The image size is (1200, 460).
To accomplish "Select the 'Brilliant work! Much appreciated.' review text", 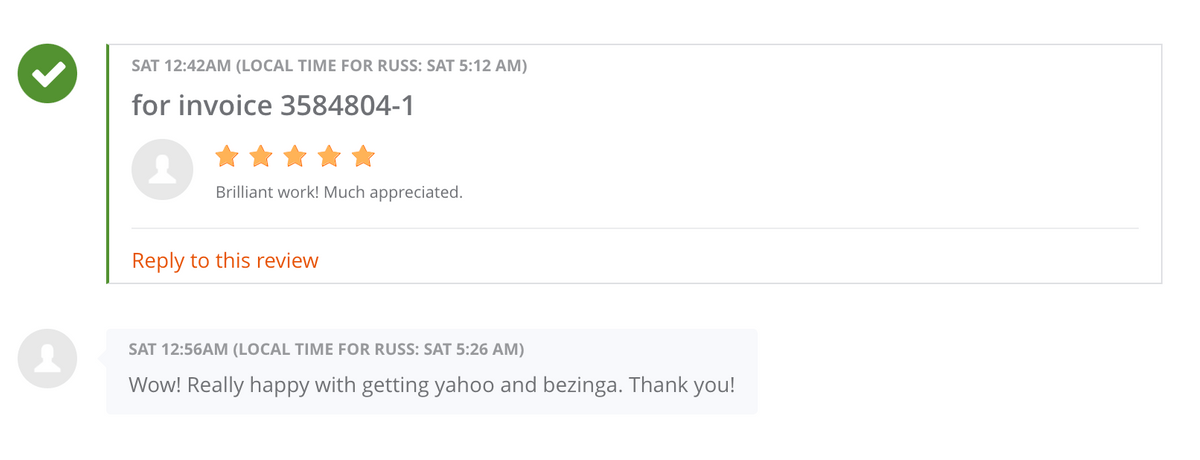I will [x=339, y=192].
